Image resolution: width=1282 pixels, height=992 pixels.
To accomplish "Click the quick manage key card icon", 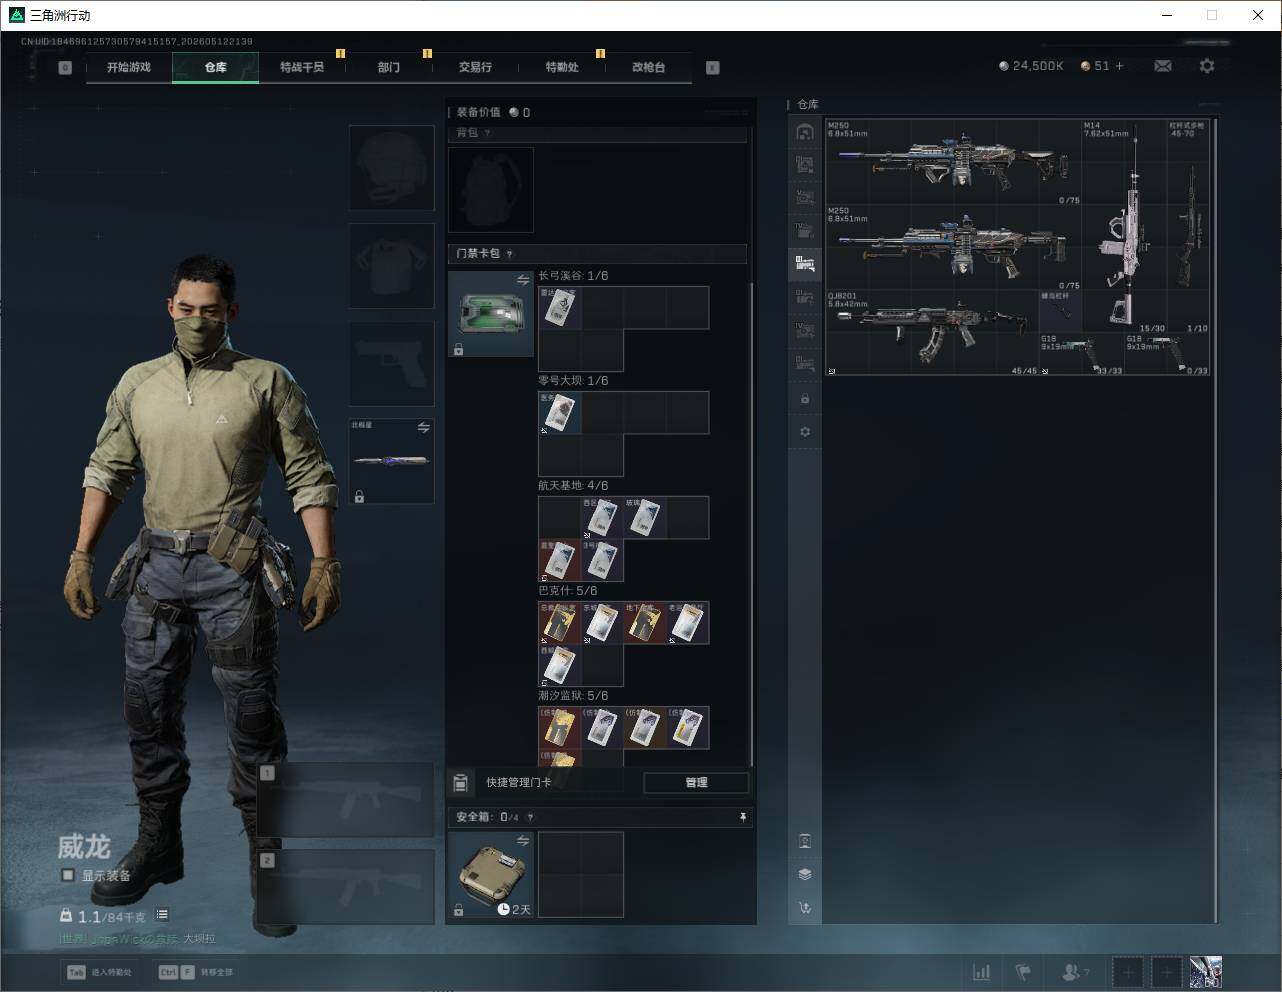I will (x=461, y=782).
